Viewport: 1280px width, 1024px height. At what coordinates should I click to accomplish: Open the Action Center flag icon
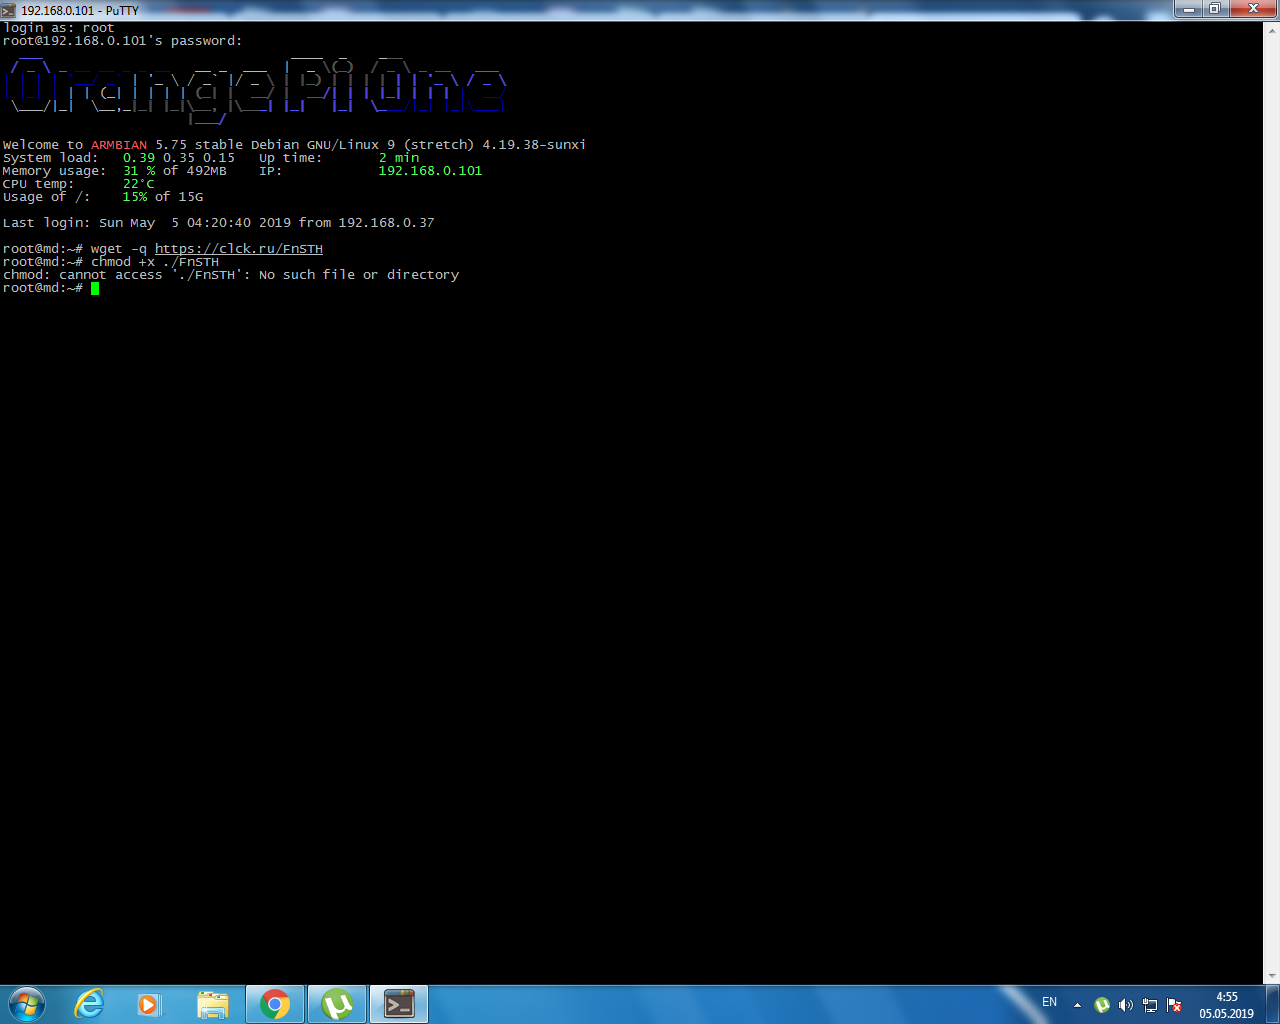[x=1174, y=1005]
